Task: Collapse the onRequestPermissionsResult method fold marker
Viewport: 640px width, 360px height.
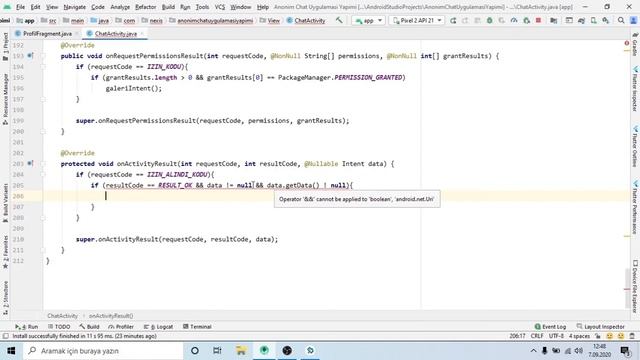Action: (43, 56)
